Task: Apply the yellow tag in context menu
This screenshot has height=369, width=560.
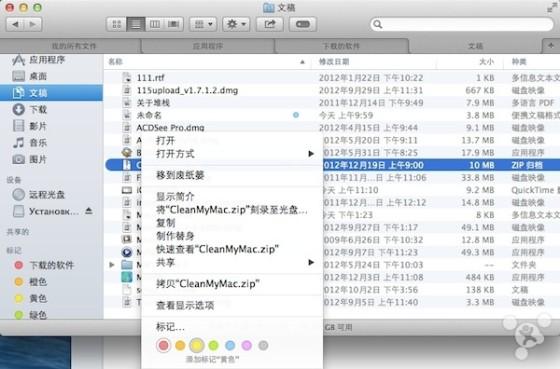Action: 197,345
